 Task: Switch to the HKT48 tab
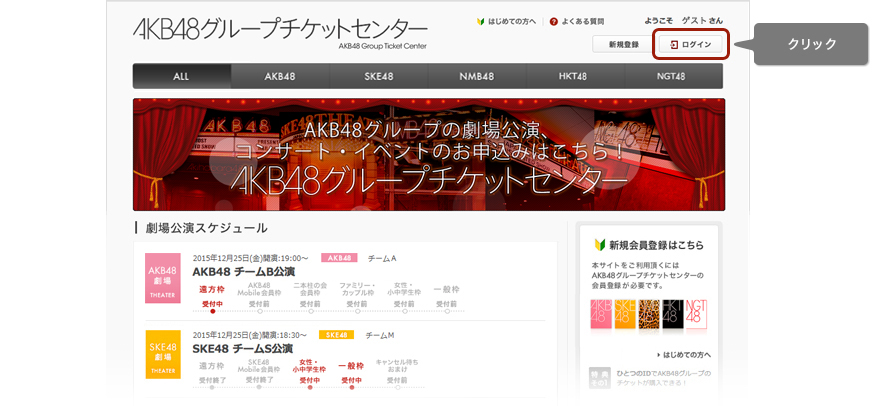[575, 76]
